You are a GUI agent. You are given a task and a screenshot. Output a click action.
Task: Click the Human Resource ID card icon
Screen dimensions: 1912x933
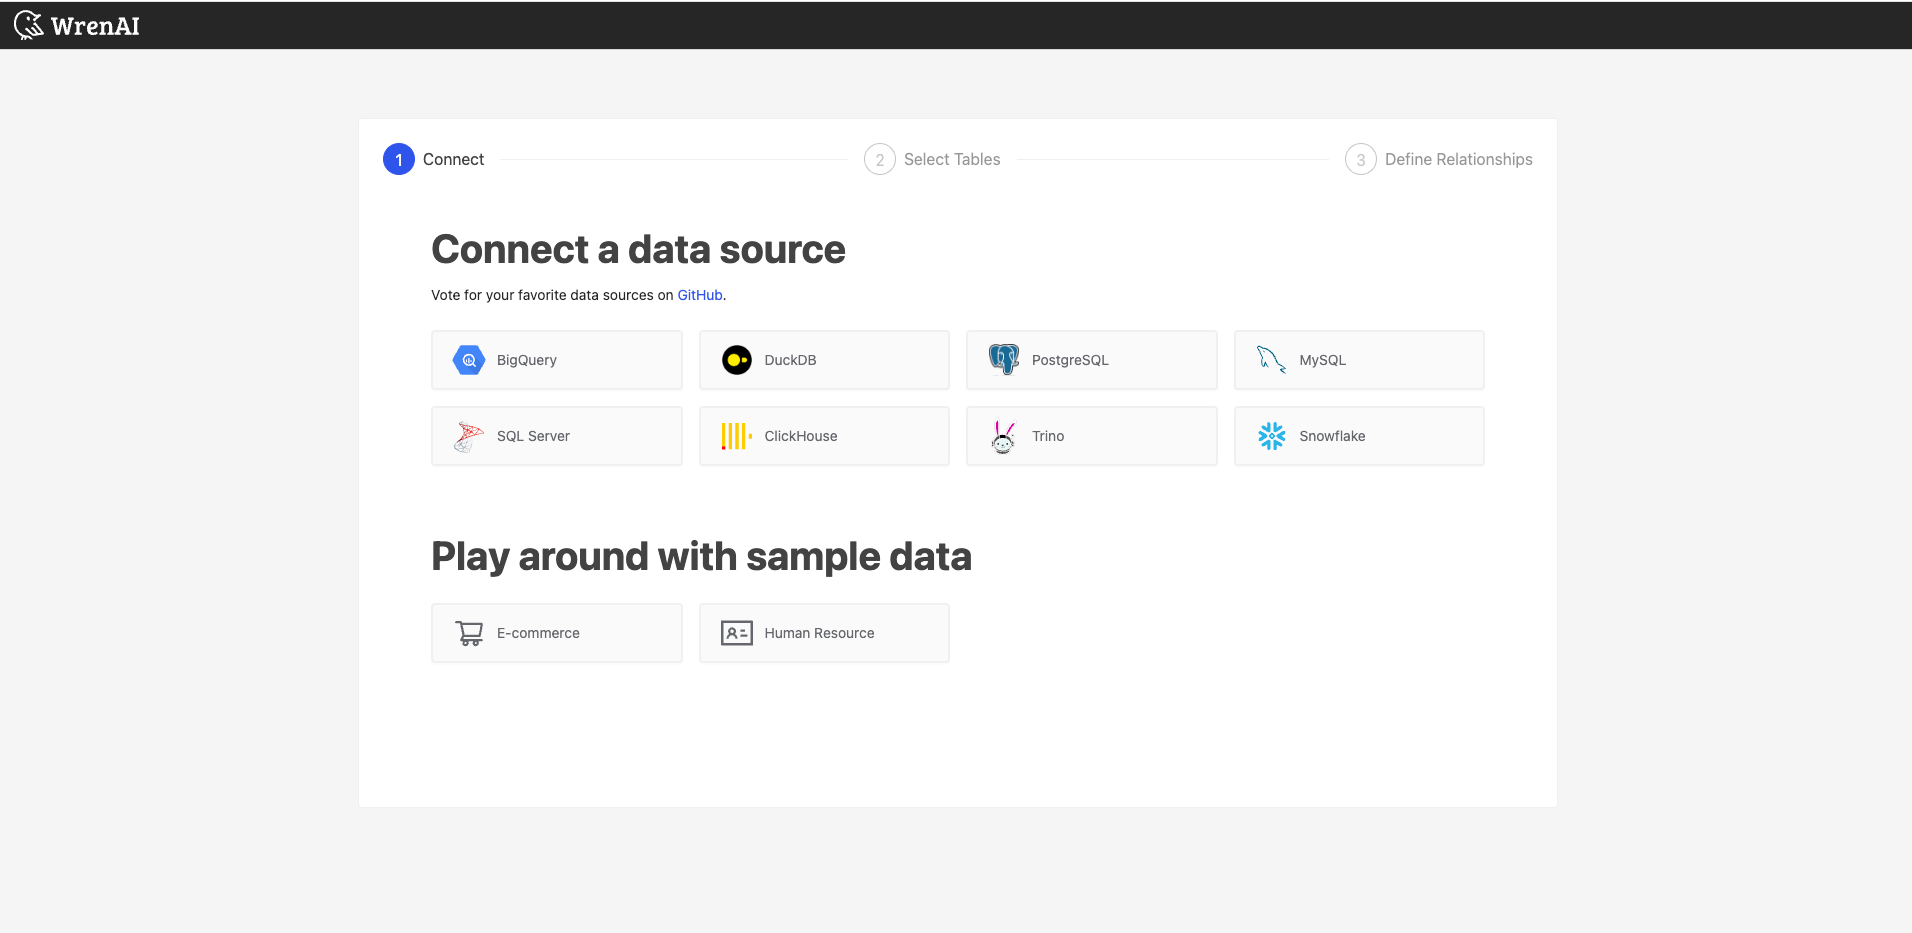click(737, 633)
